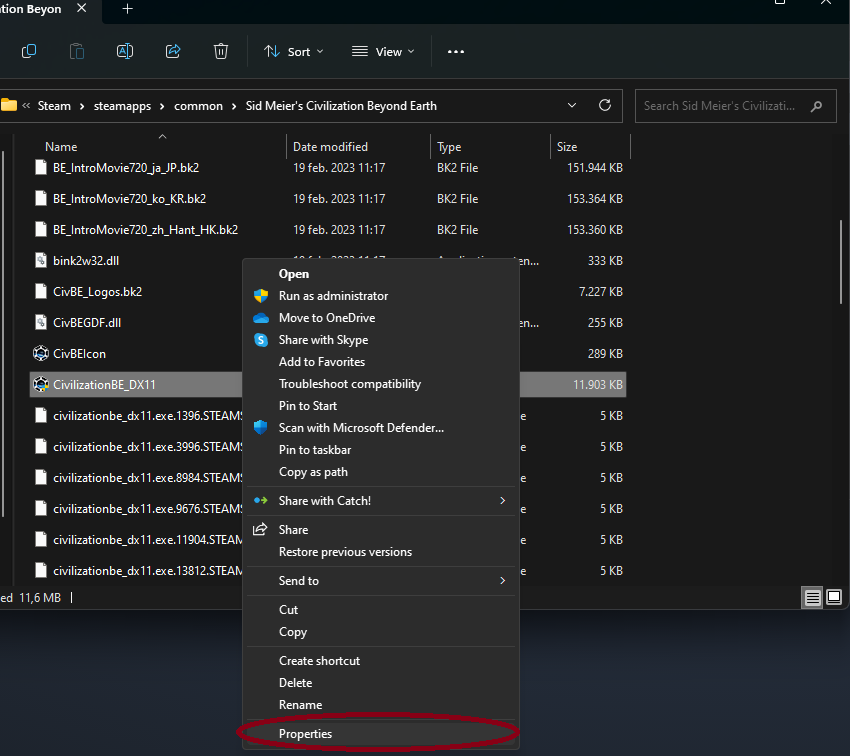Click the search magnifier icon

(x=816, y=106)
